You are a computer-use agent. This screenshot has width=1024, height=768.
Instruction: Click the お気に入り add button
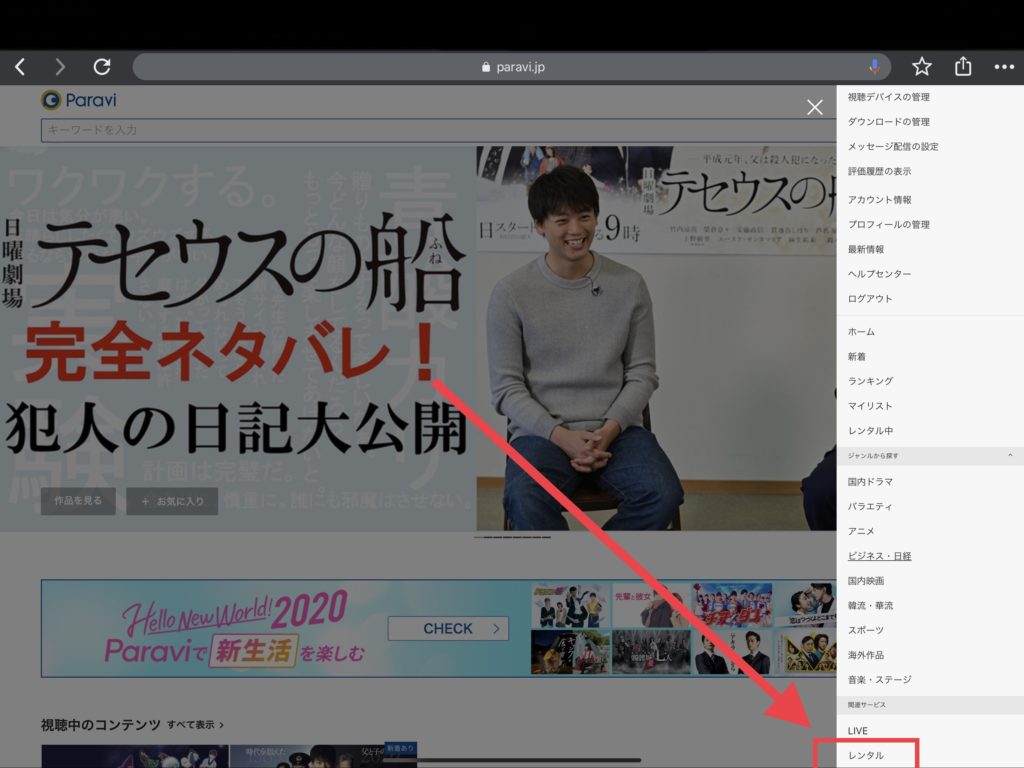pyautogui.click(x=172, y=501)
